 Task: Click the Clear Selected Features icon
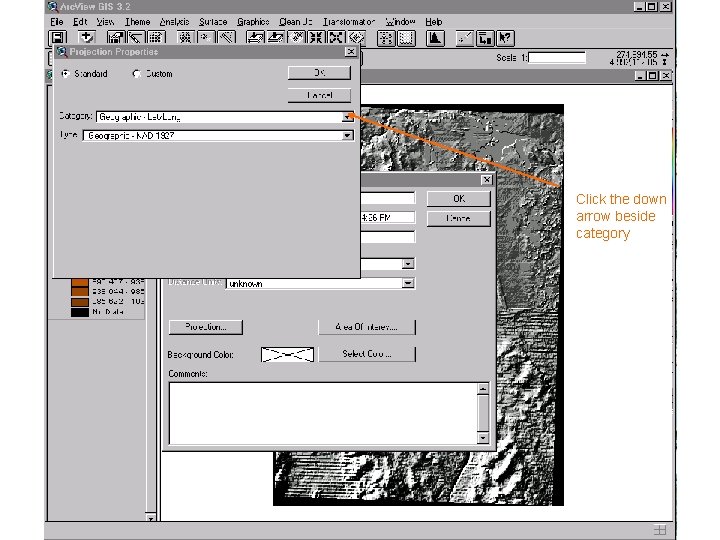[406, 38]
